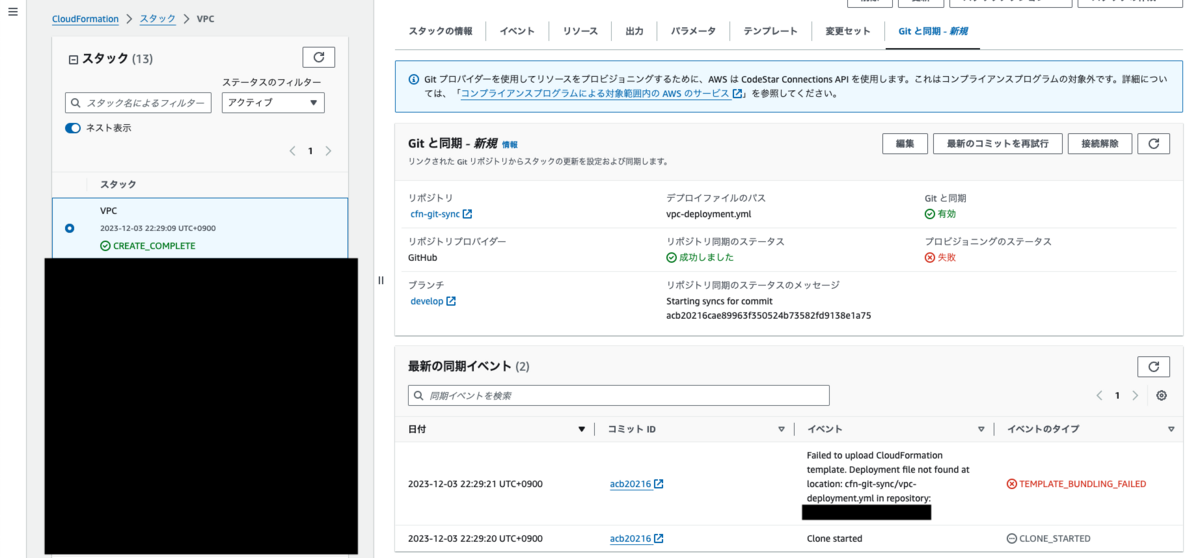Viewport: 1200px width, 558px height.
Task: Refresh the stack list
Action: coord(318,58)
